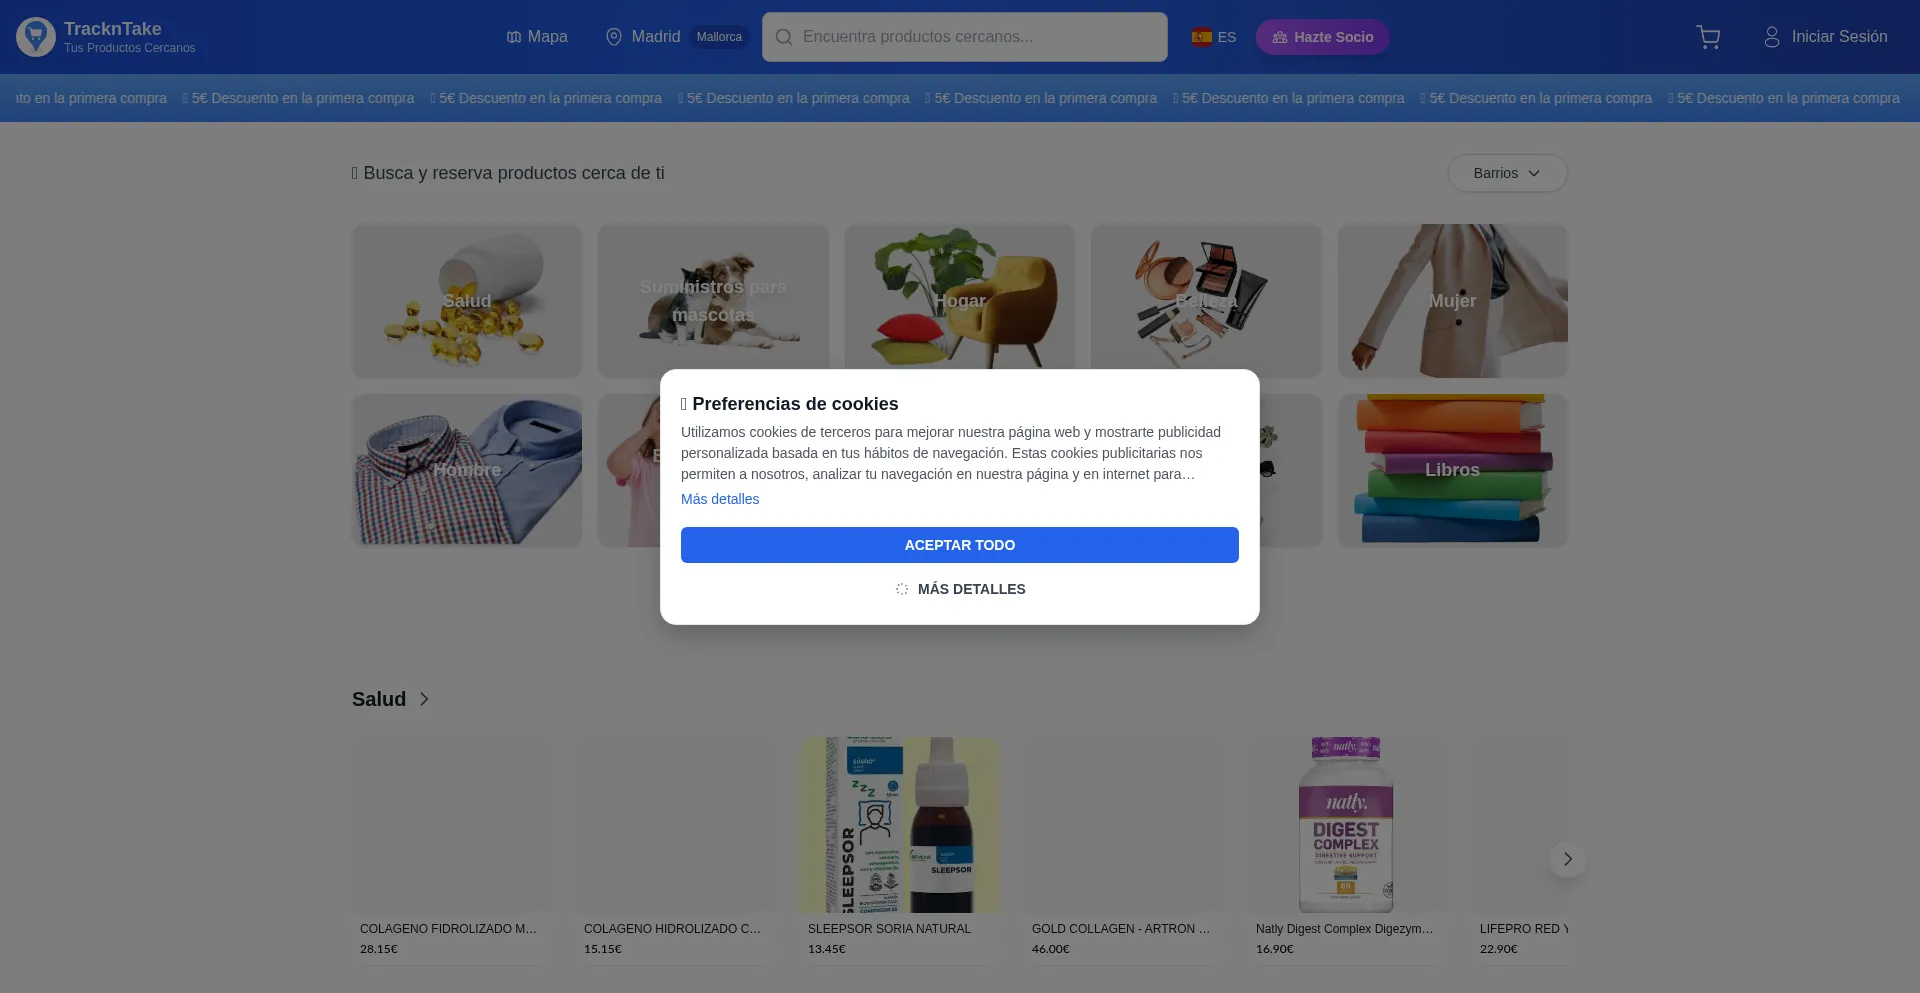Viewport: 1920px width, 993px height.
Task: Open the ES language selector
Action: tap(1214, 37)
